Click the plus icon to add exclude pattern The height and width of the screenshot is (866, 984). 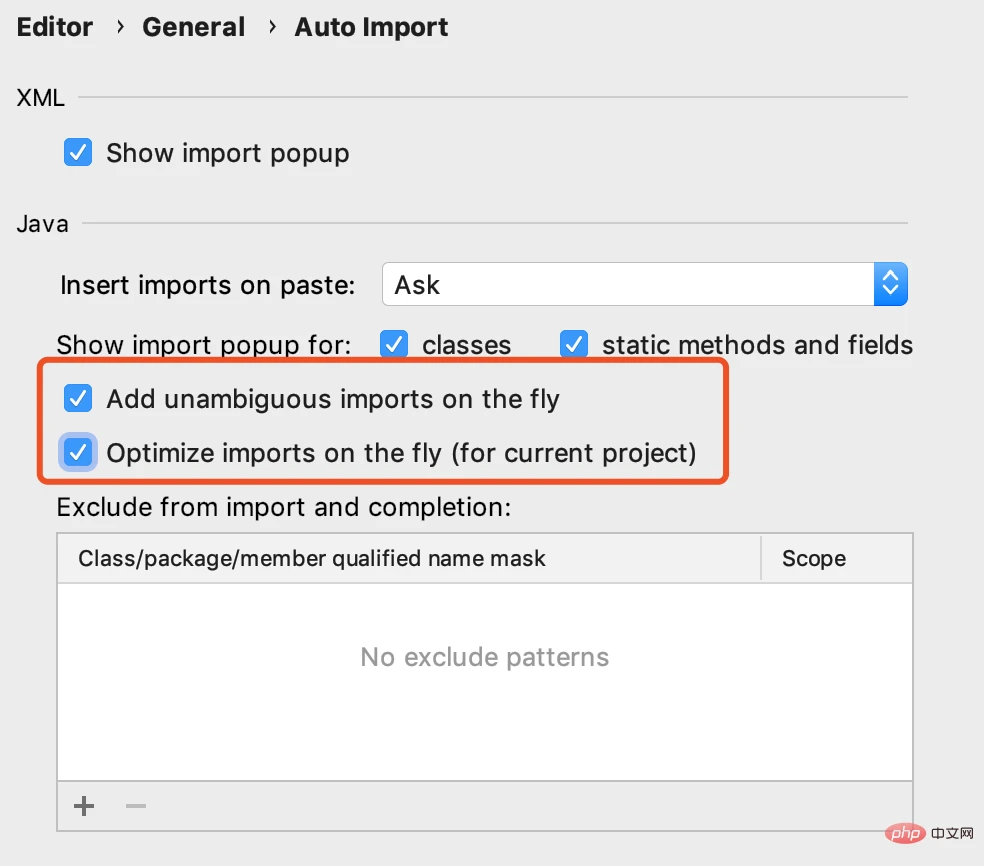[83, 806]
